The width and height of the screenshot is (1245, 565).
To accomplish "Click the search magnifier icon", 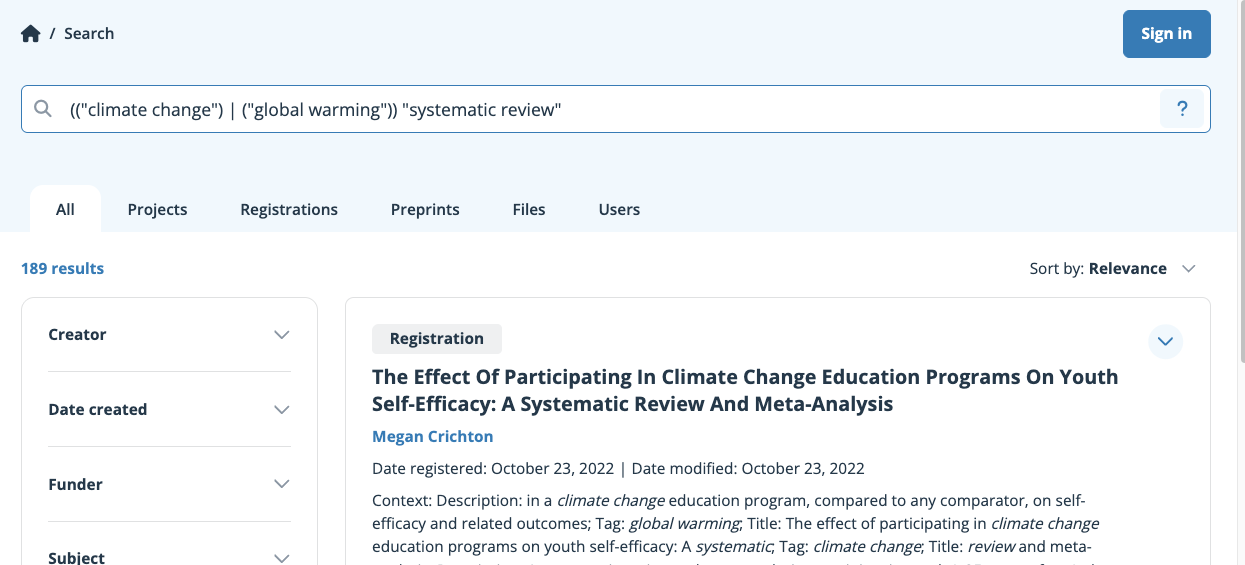I will (43, 109).
